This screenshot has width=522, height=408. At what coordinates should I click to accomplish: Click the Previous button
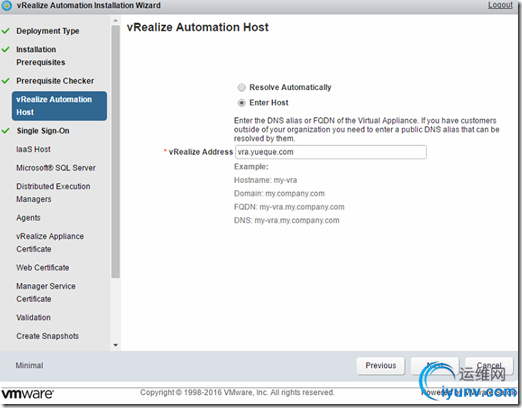click(x=381, y=366)
